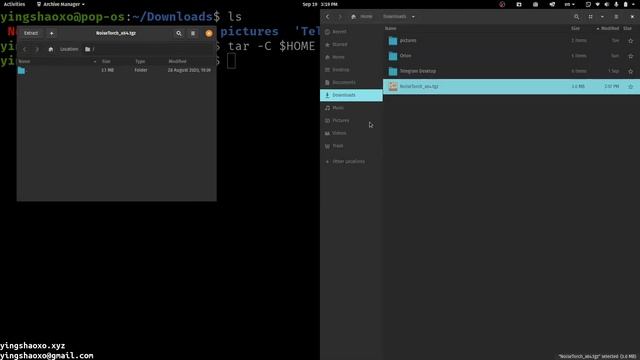Click the Home path segment in Files

tap(362, 17)
